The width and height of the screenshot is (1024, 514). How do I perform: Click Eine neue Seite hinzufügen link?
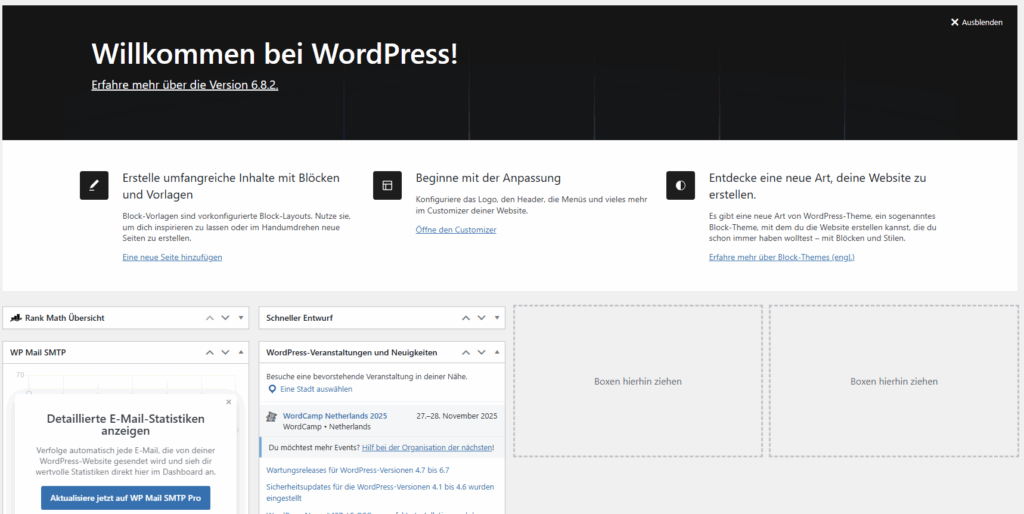[172, 257]
